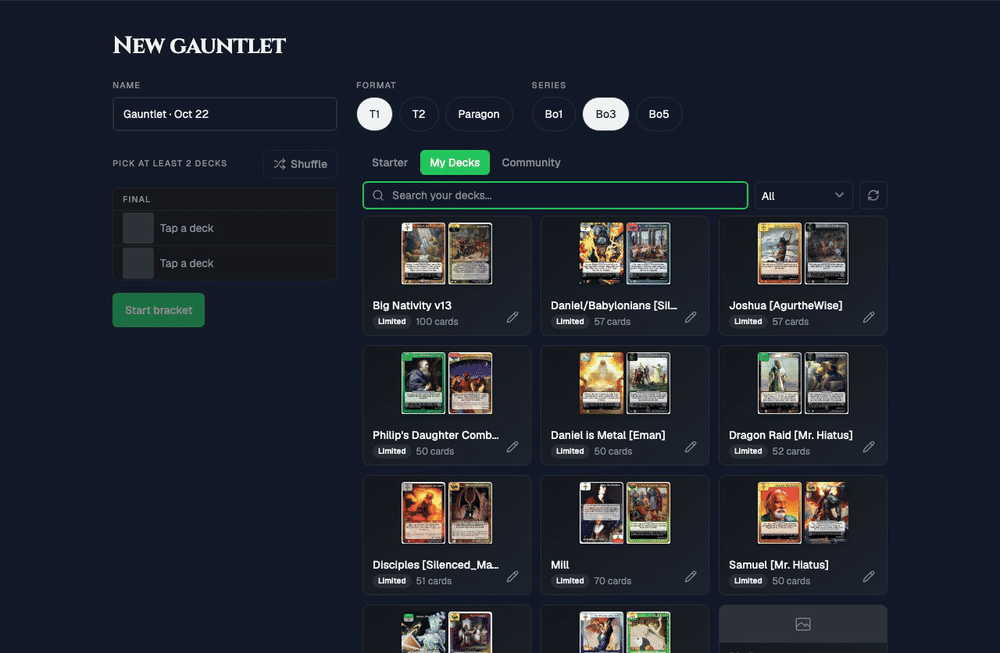Focus the Search your decks field
The width and height of the screenshot is (1000, 653).
(x=555, y=195)
